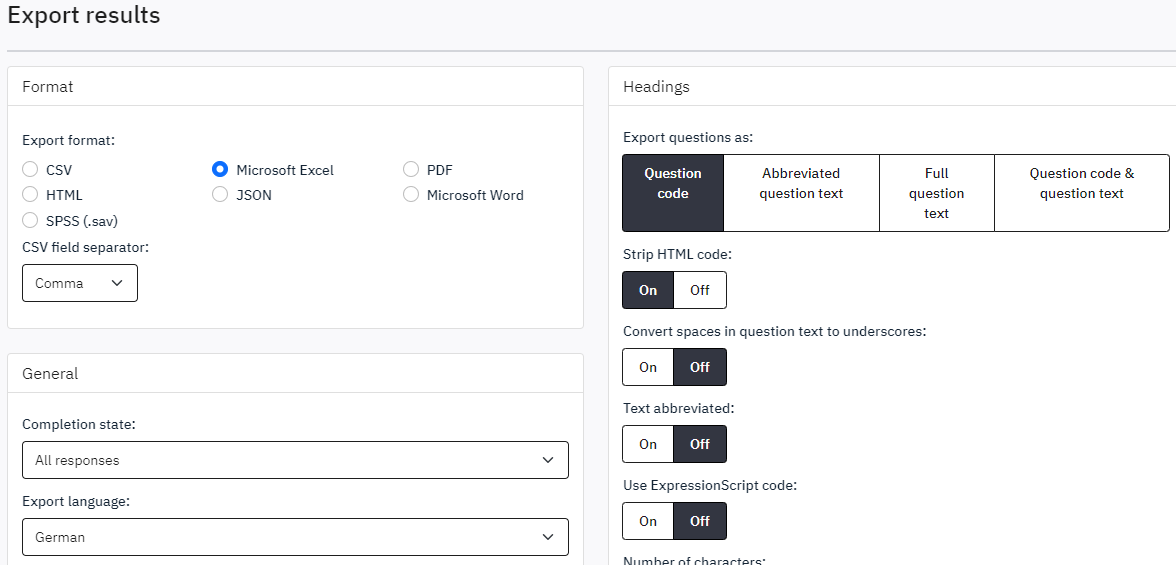
Task: Choose Microsoft Word export format
Action: 411,195
